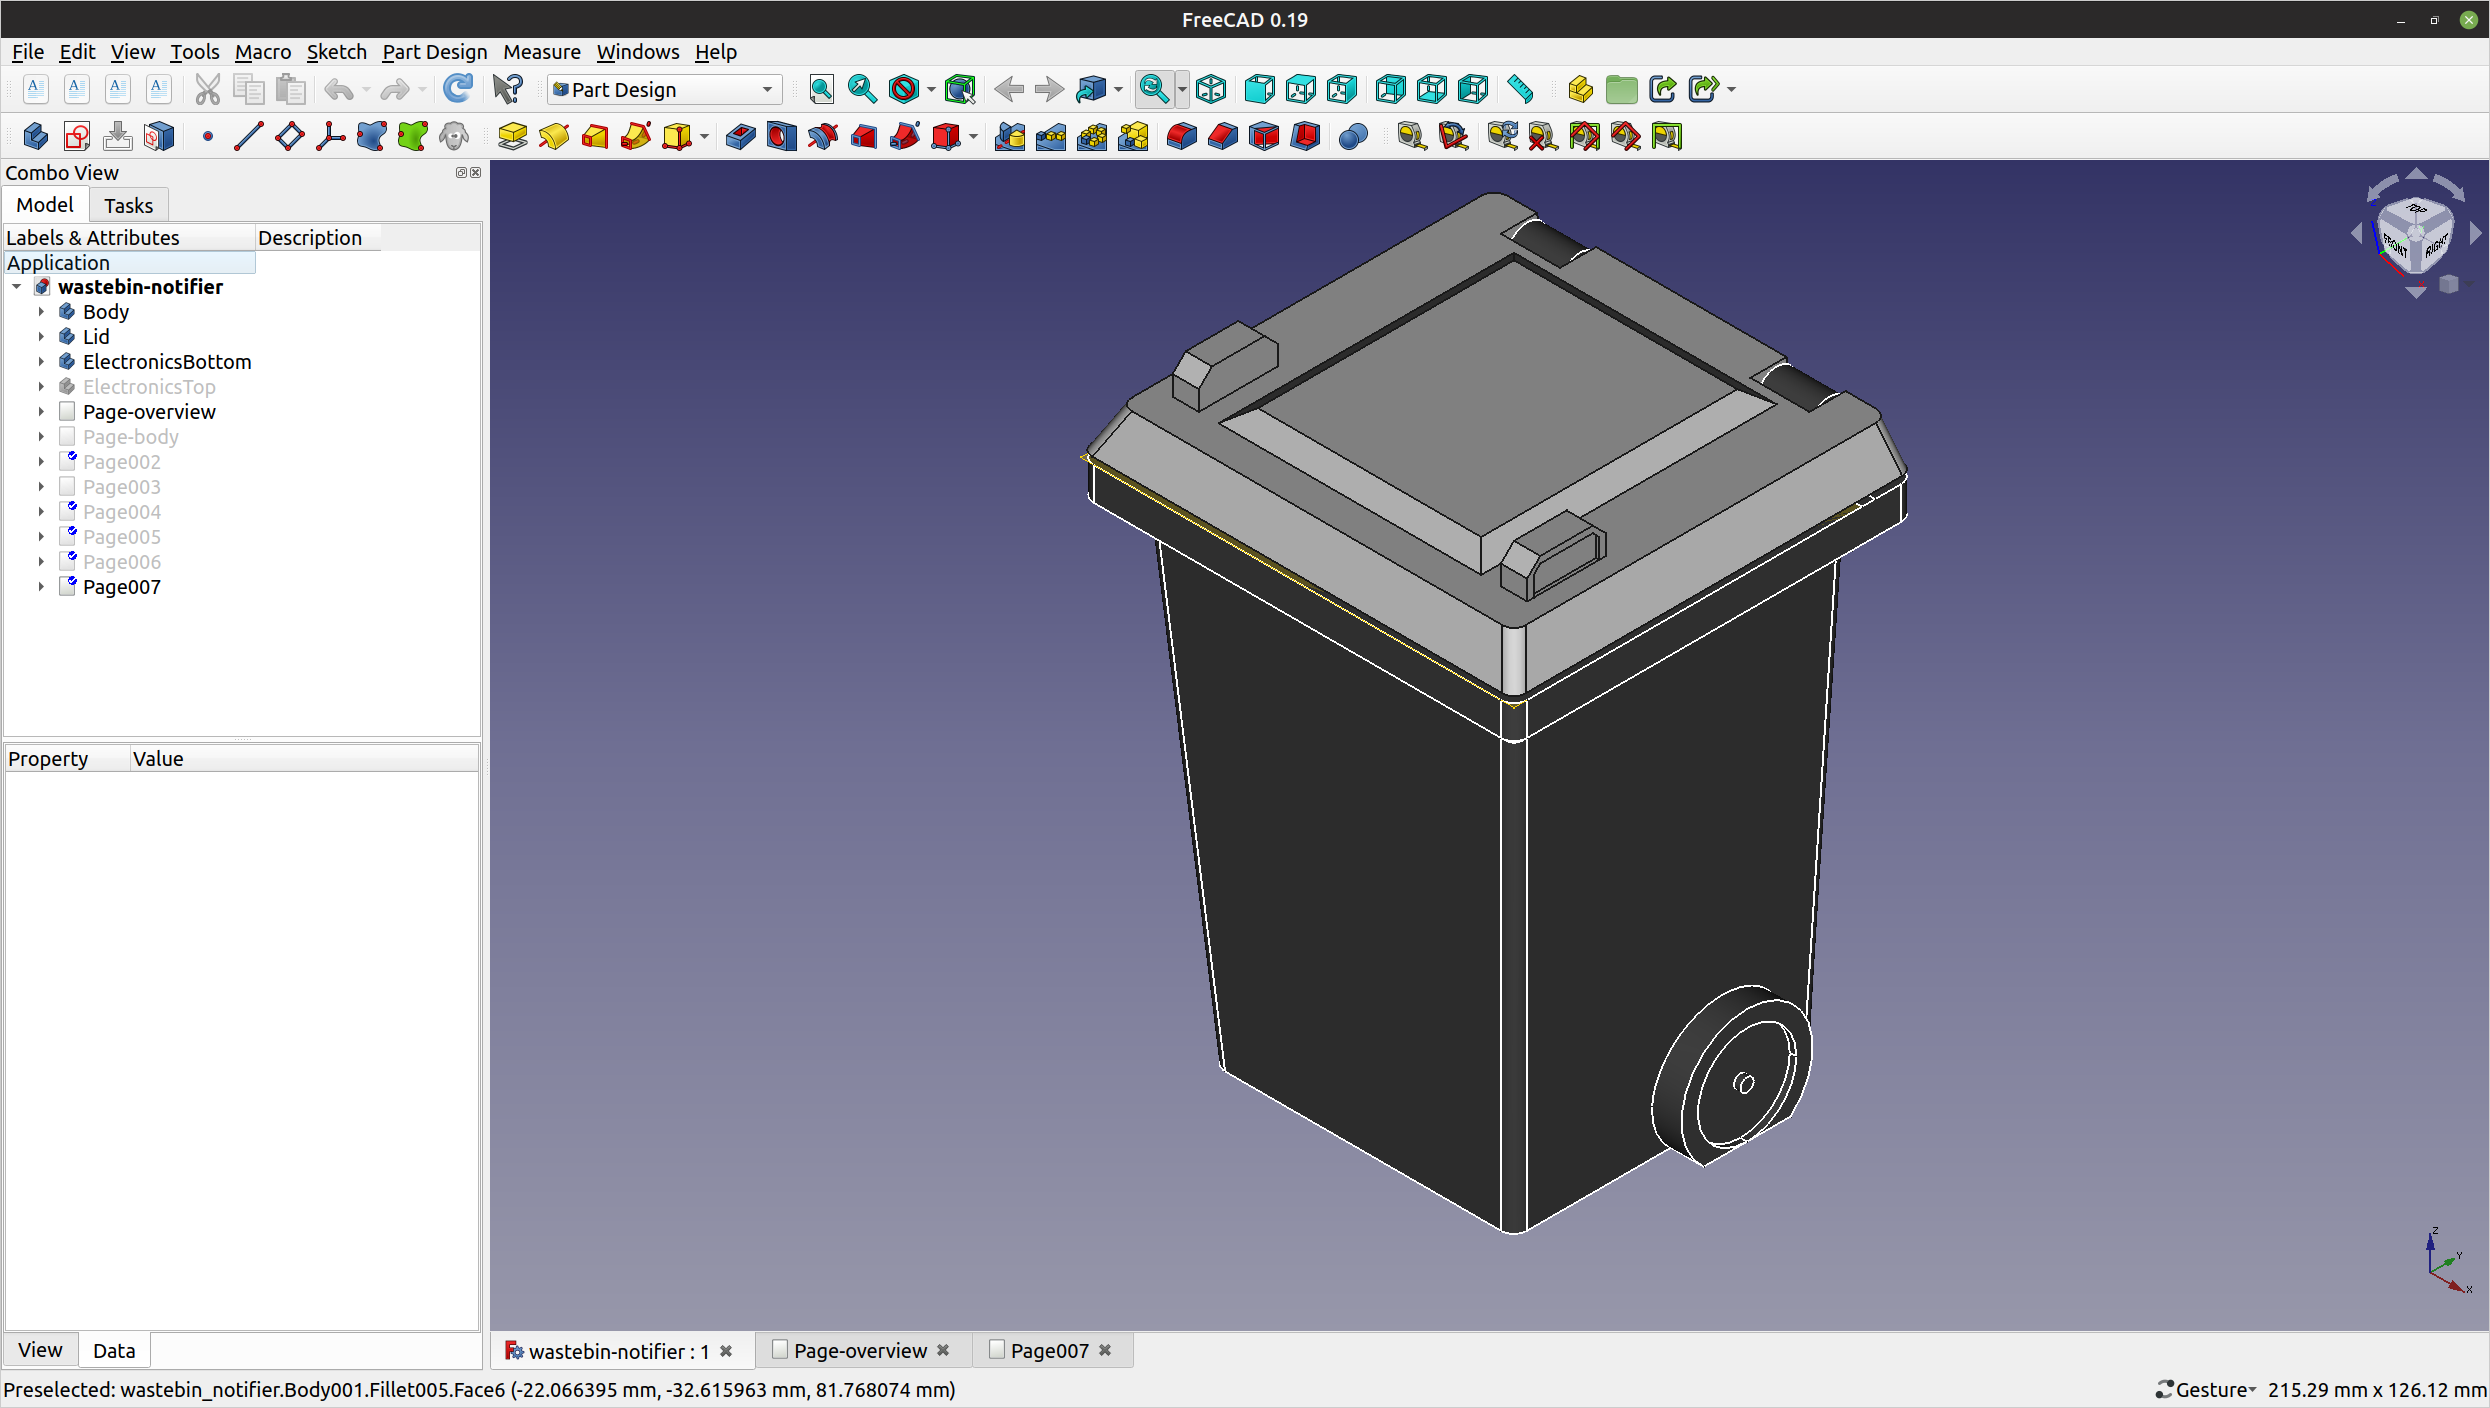Image resolution: width=2490 pixels, height=1408 pixels.
Task: Toggle floating Combo View panel
Action: 461,172
